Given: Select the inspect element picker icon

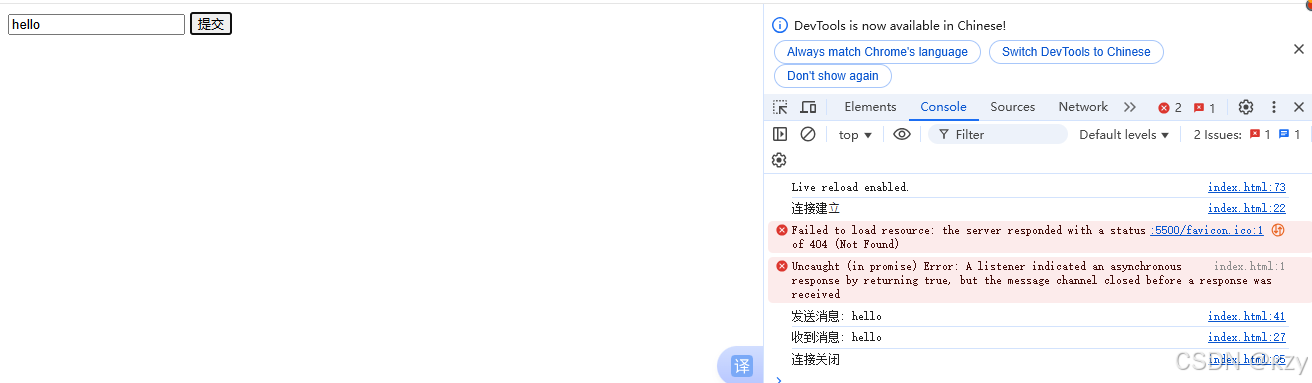Looking at the screenshot, I should click(780, 107).
